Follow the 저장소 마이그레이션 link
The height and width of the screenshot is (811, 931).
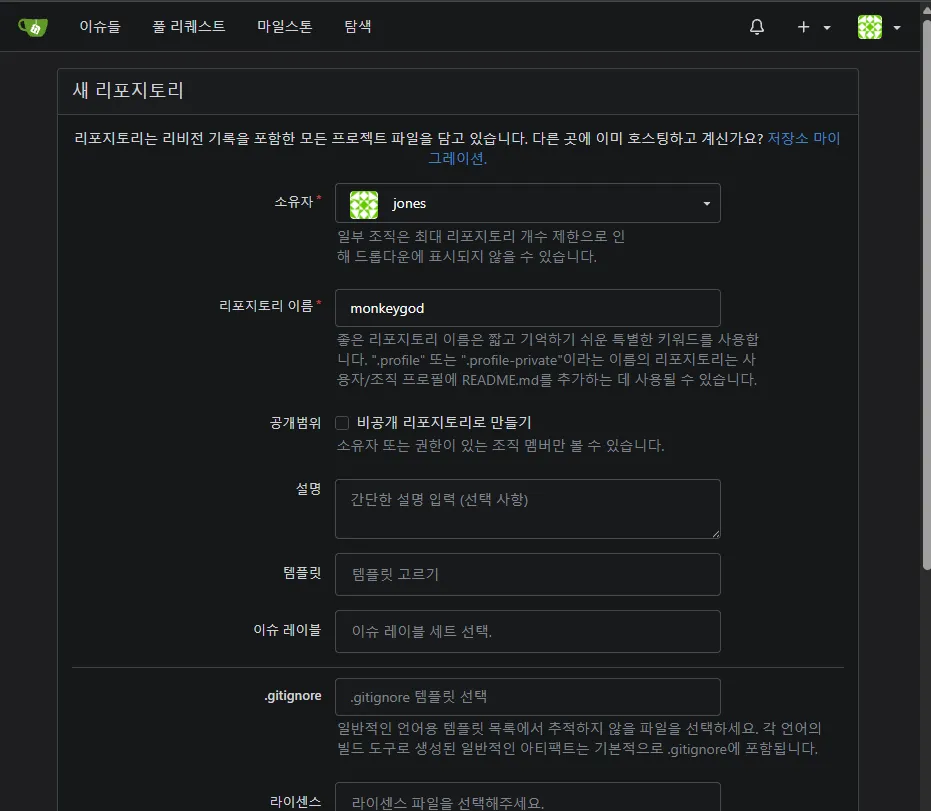(x=803, y=138)
